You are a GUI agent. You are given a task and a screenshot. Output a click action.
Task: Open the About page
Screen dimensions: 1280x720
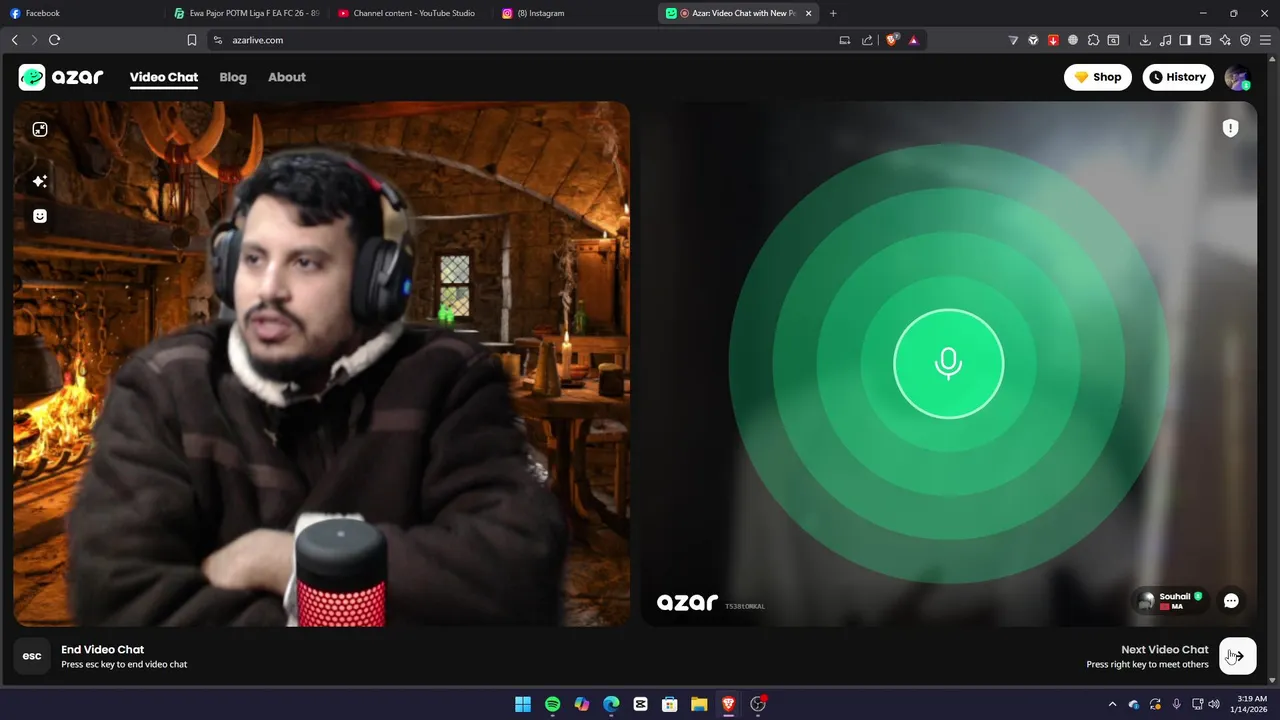pos(287,77)
